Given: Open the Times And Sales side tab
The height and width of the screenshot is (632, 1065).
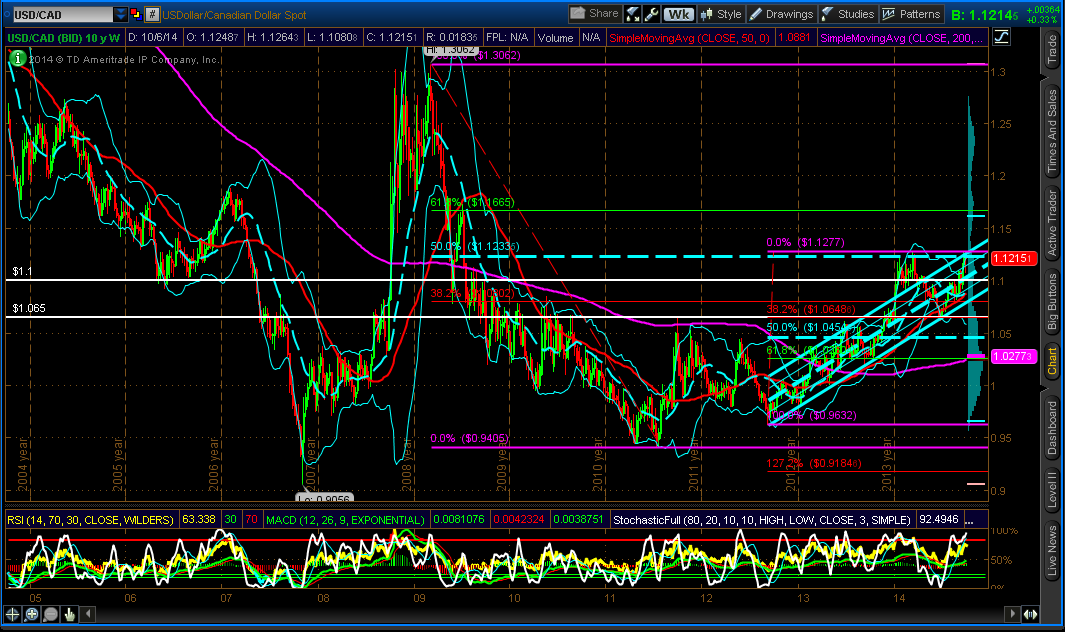Looking at the screenshot, I should [1052, 131].
